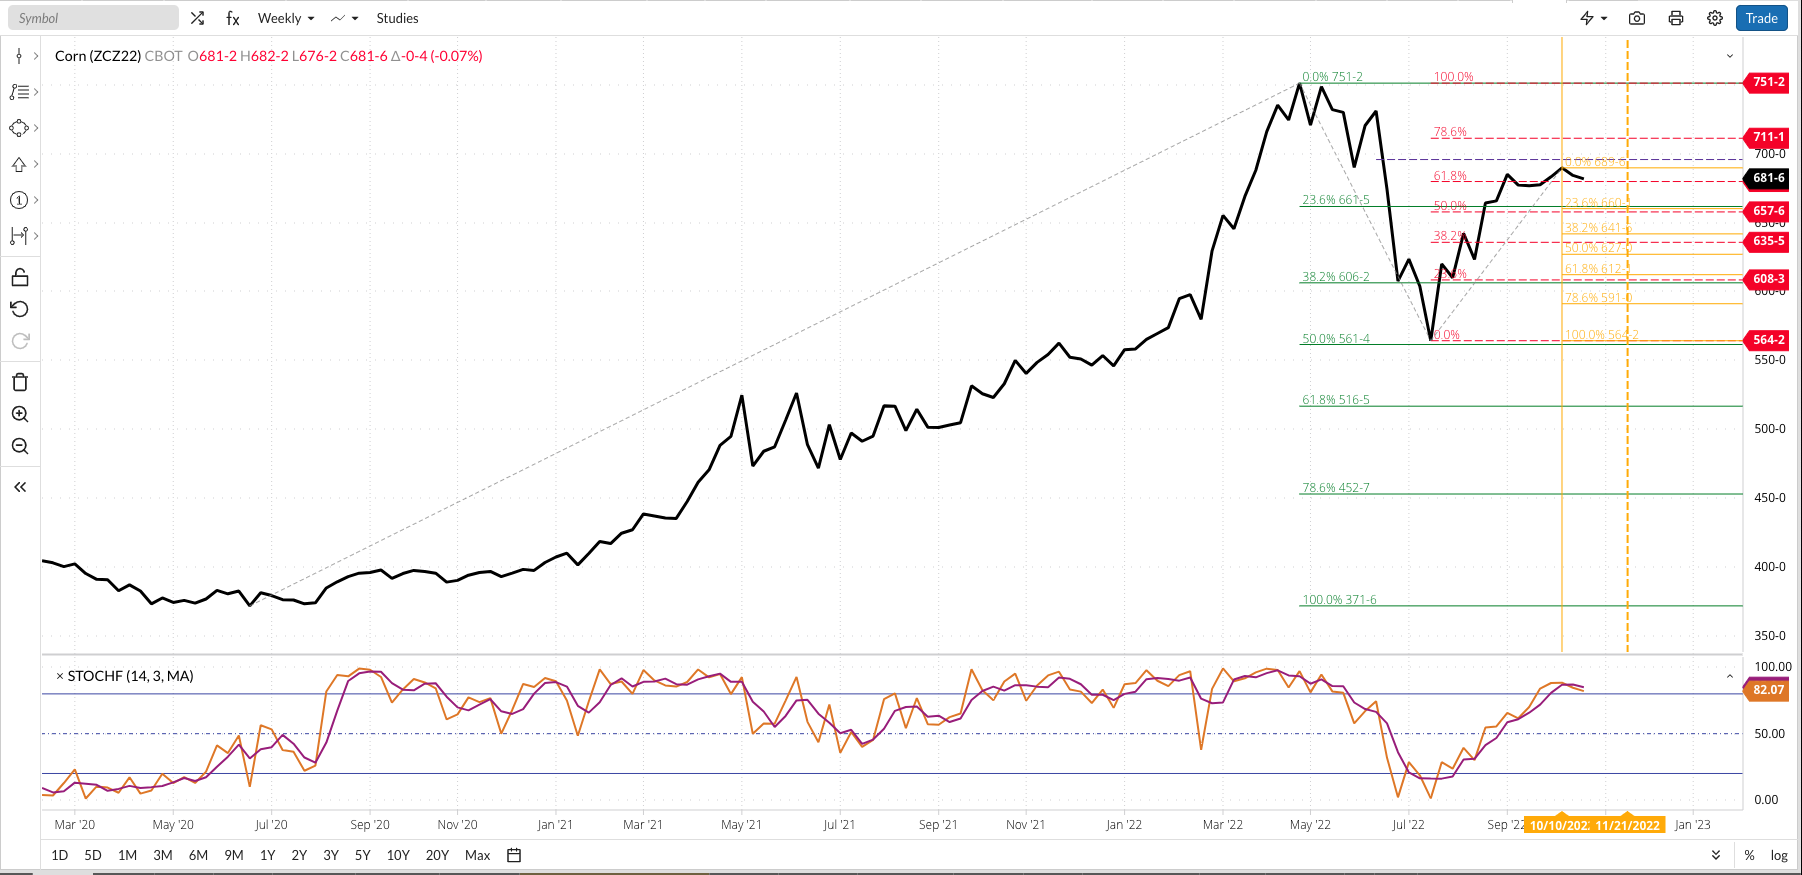Click the double chevron at bottom right

tap(1716, 855)
